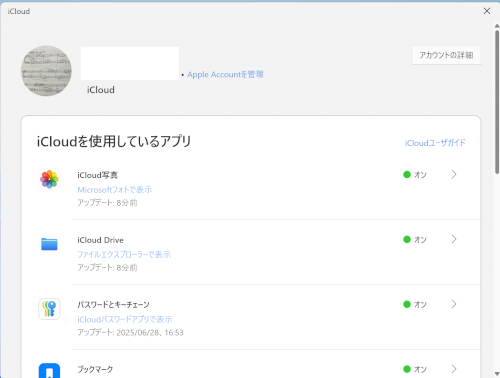Expand iCloud写真 settings chevron
The image size is (500, 378).
coord(454,174)
